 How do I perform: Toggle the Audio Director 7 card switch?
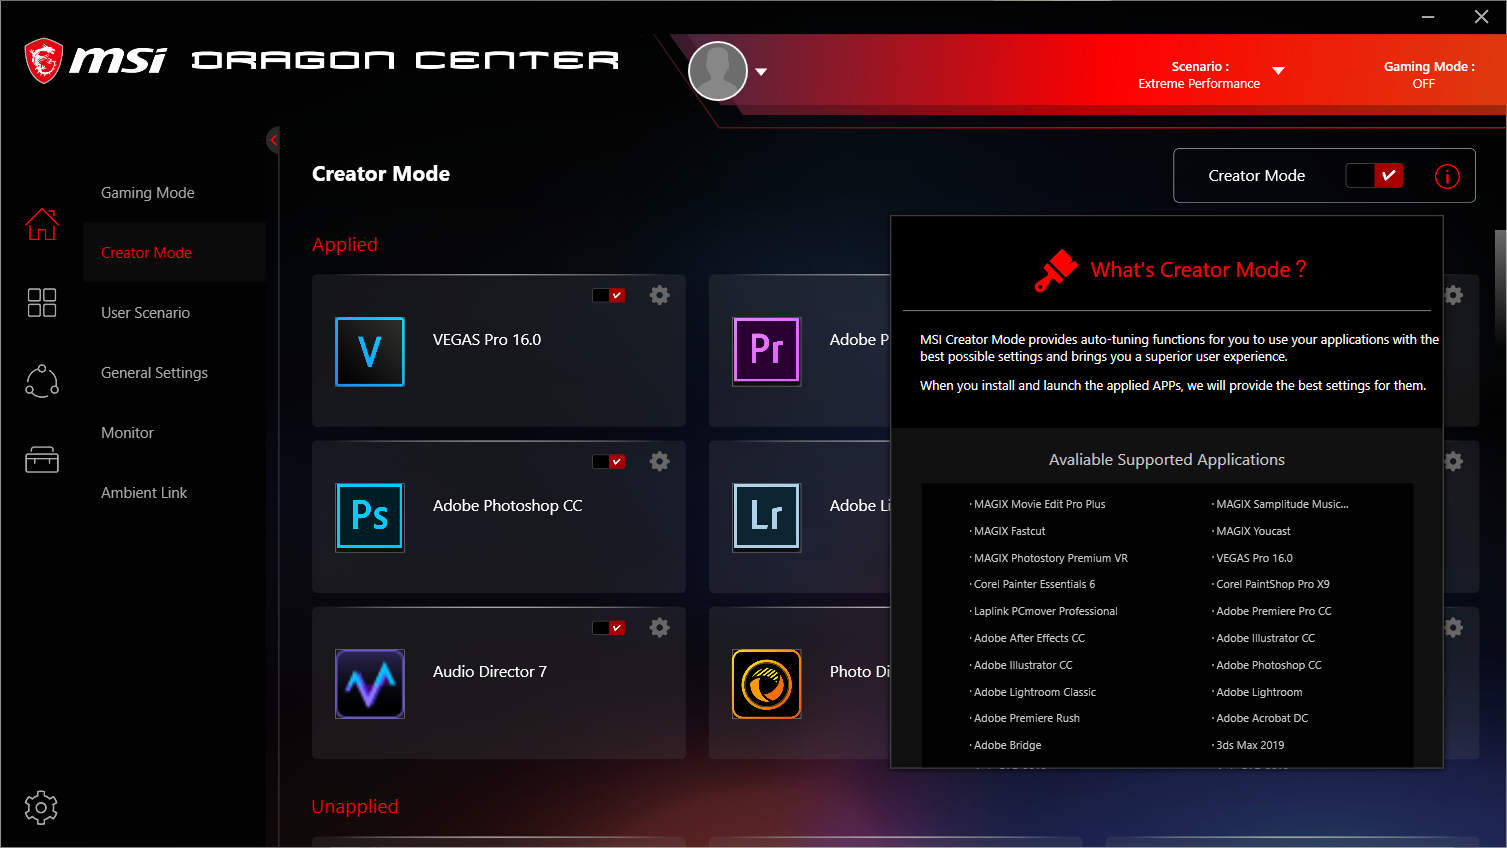[x=609, y=628]
